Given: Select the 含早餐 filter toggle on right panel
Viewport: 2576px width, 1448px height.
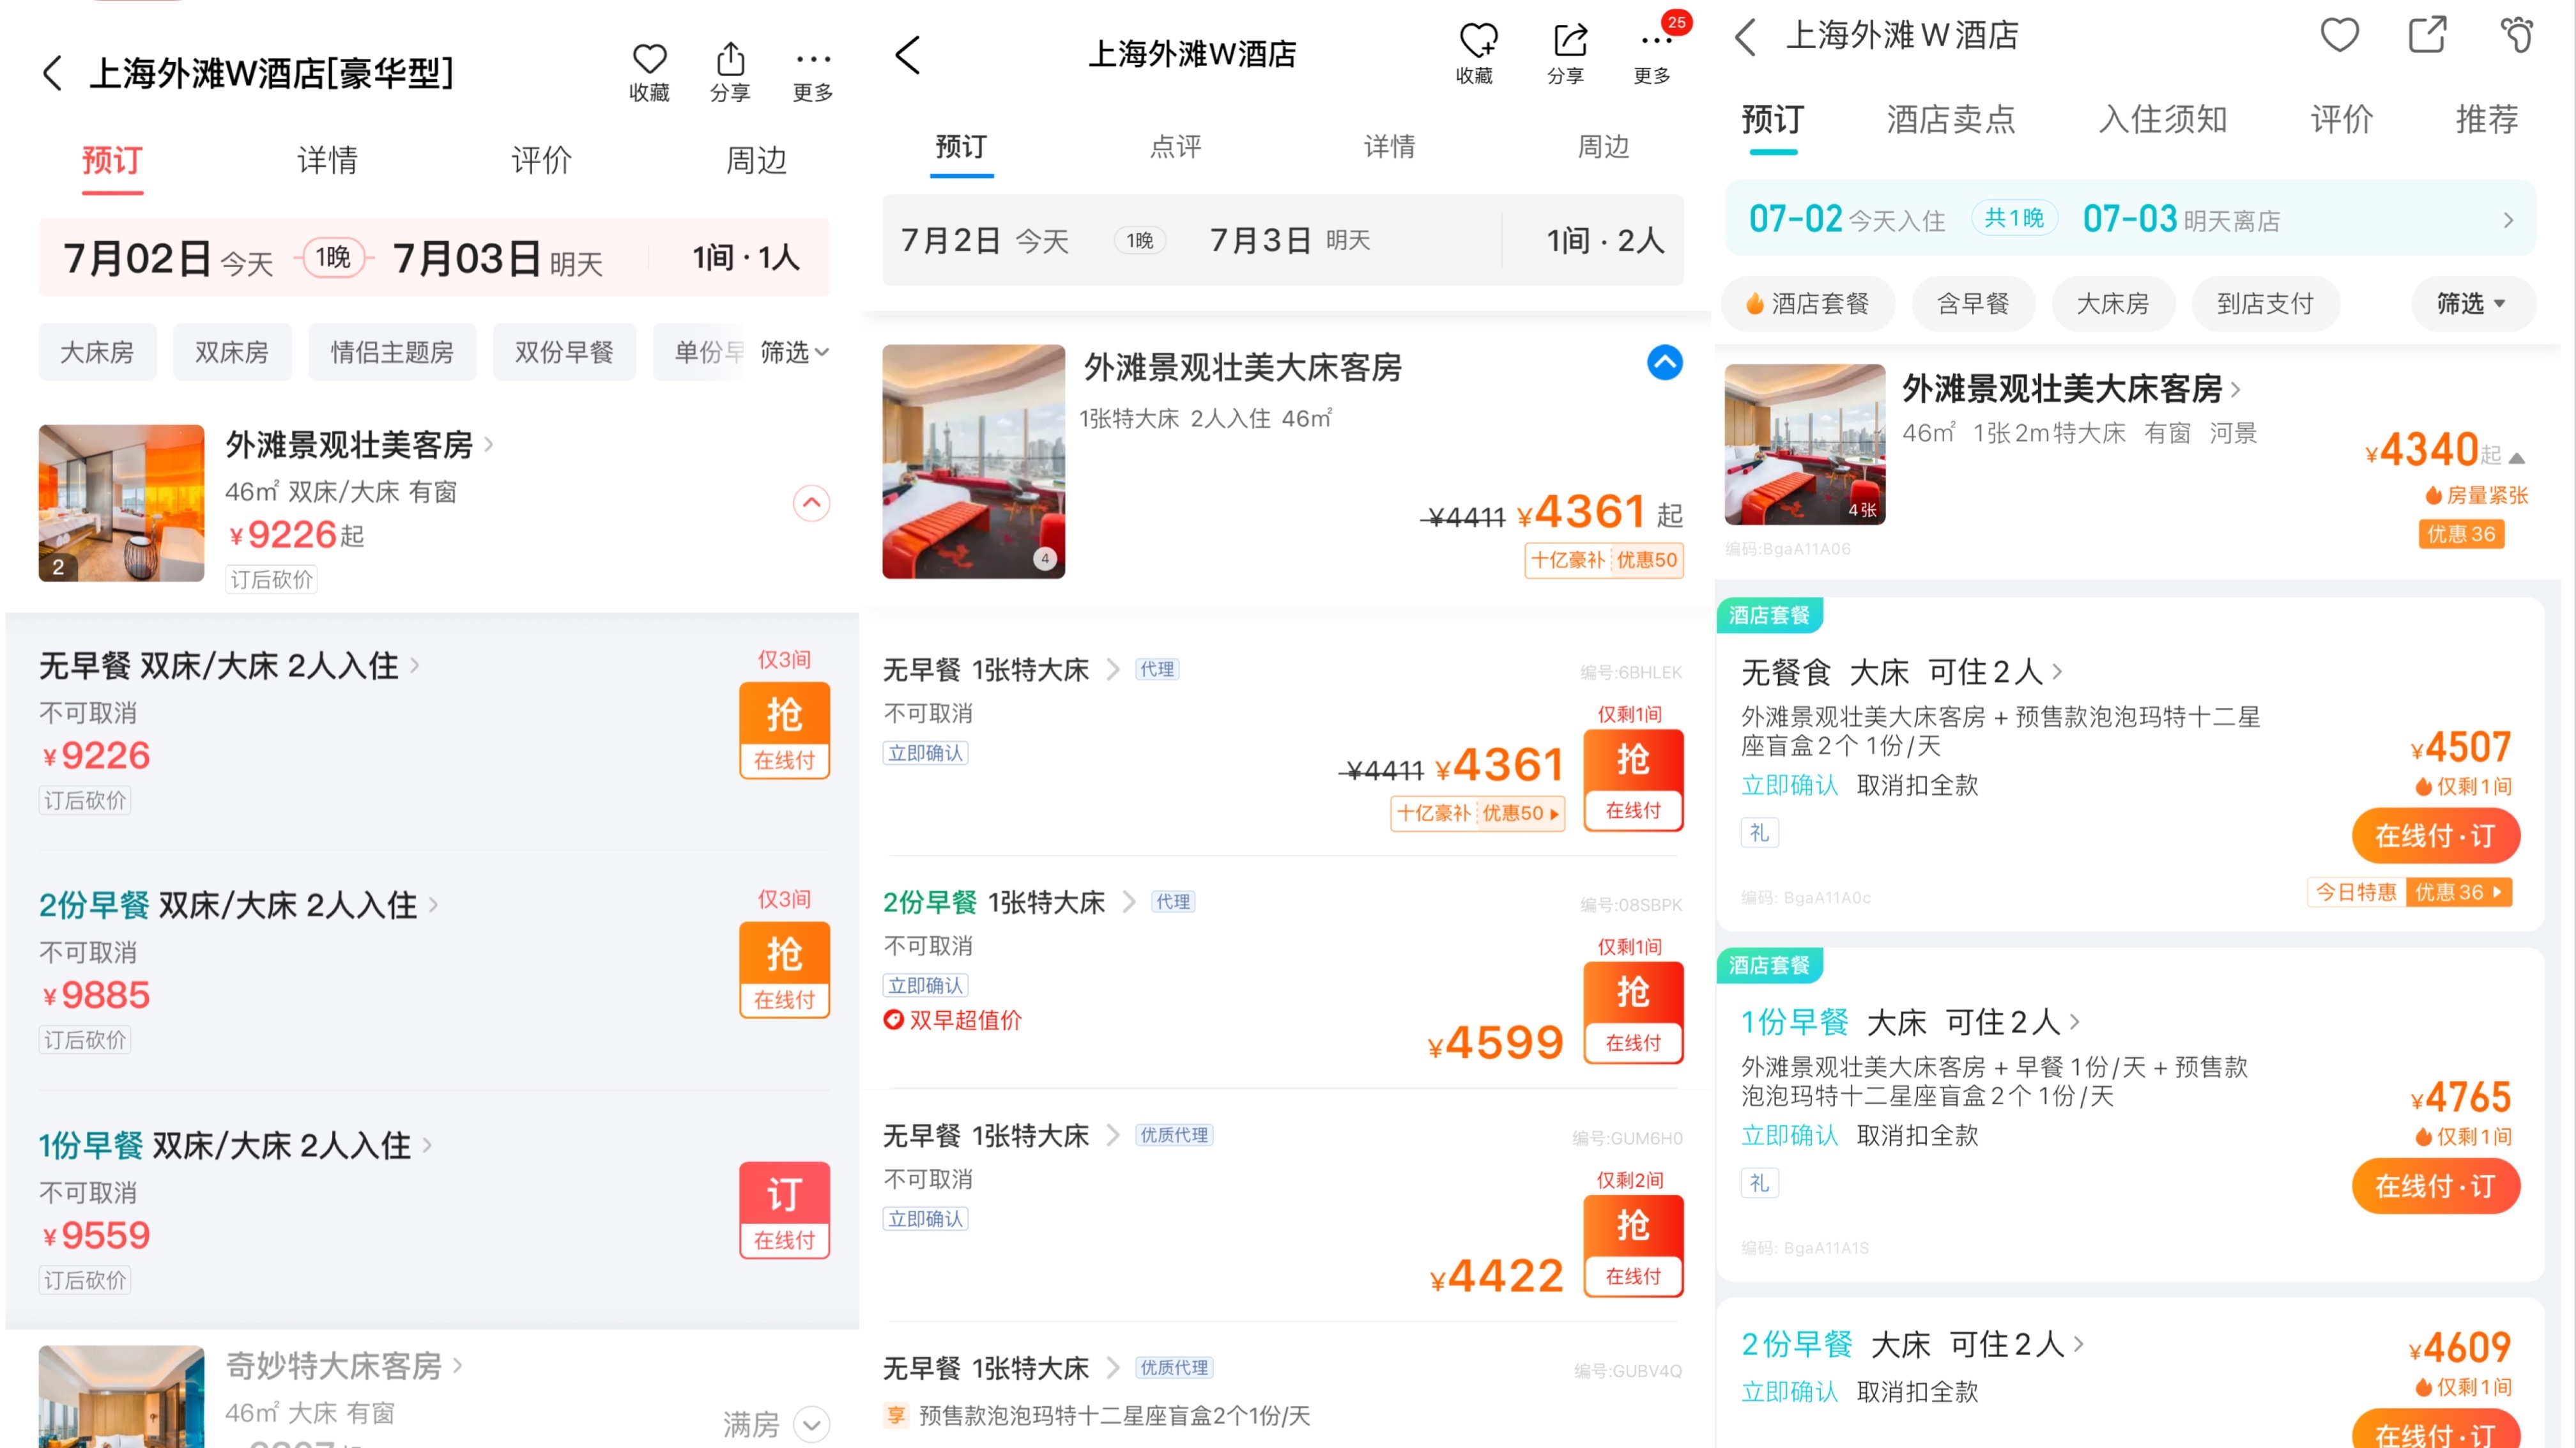Looking at the screenshot, I should (x=1969, y=303).
